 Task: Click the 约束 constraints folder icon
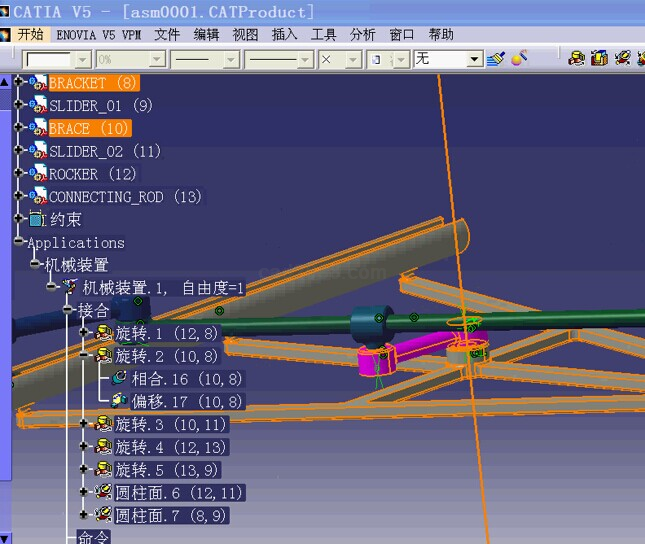coord(37,219)
